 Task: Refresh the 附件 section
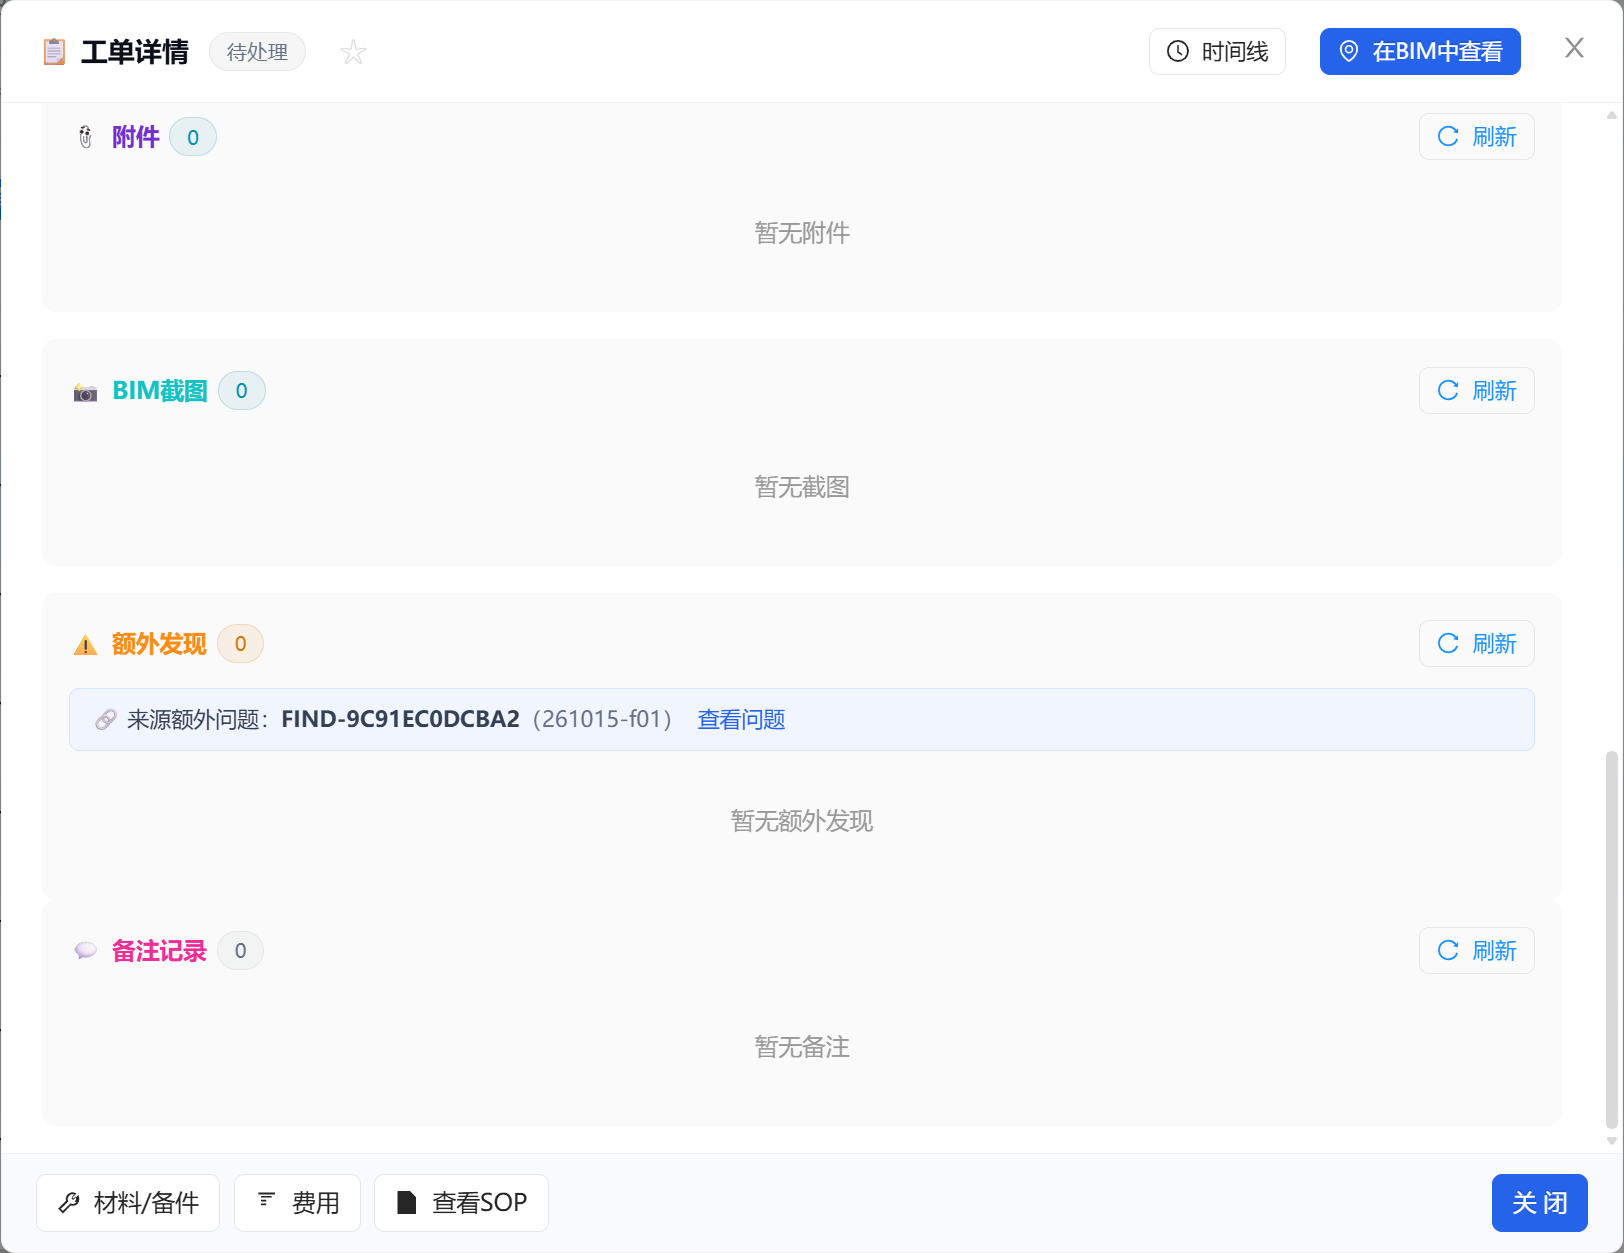pyautogui.click(x=1476, y=137)
